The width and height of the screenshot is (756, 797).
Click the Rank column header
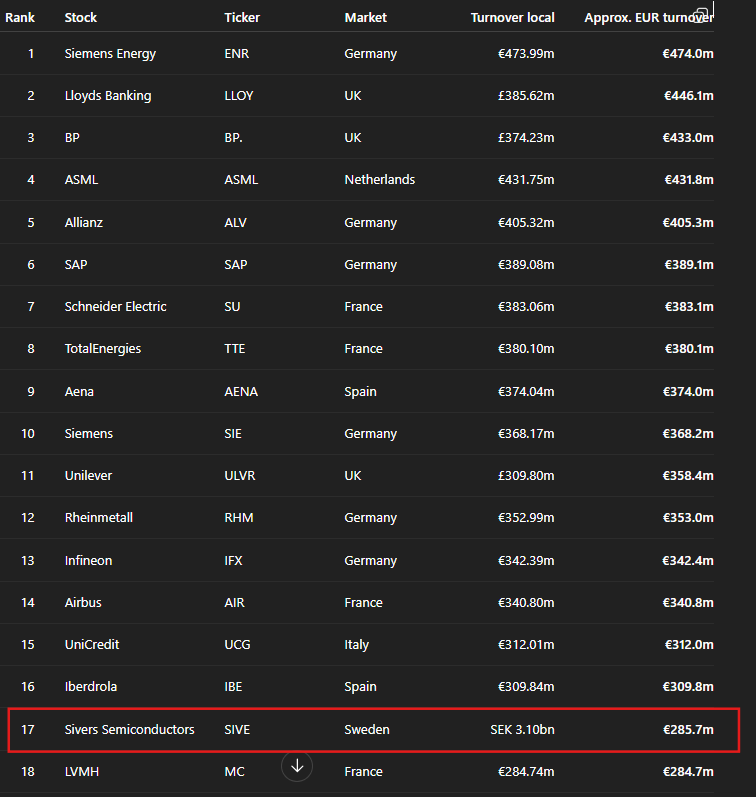pyautogui.click(x=20, y=18)
